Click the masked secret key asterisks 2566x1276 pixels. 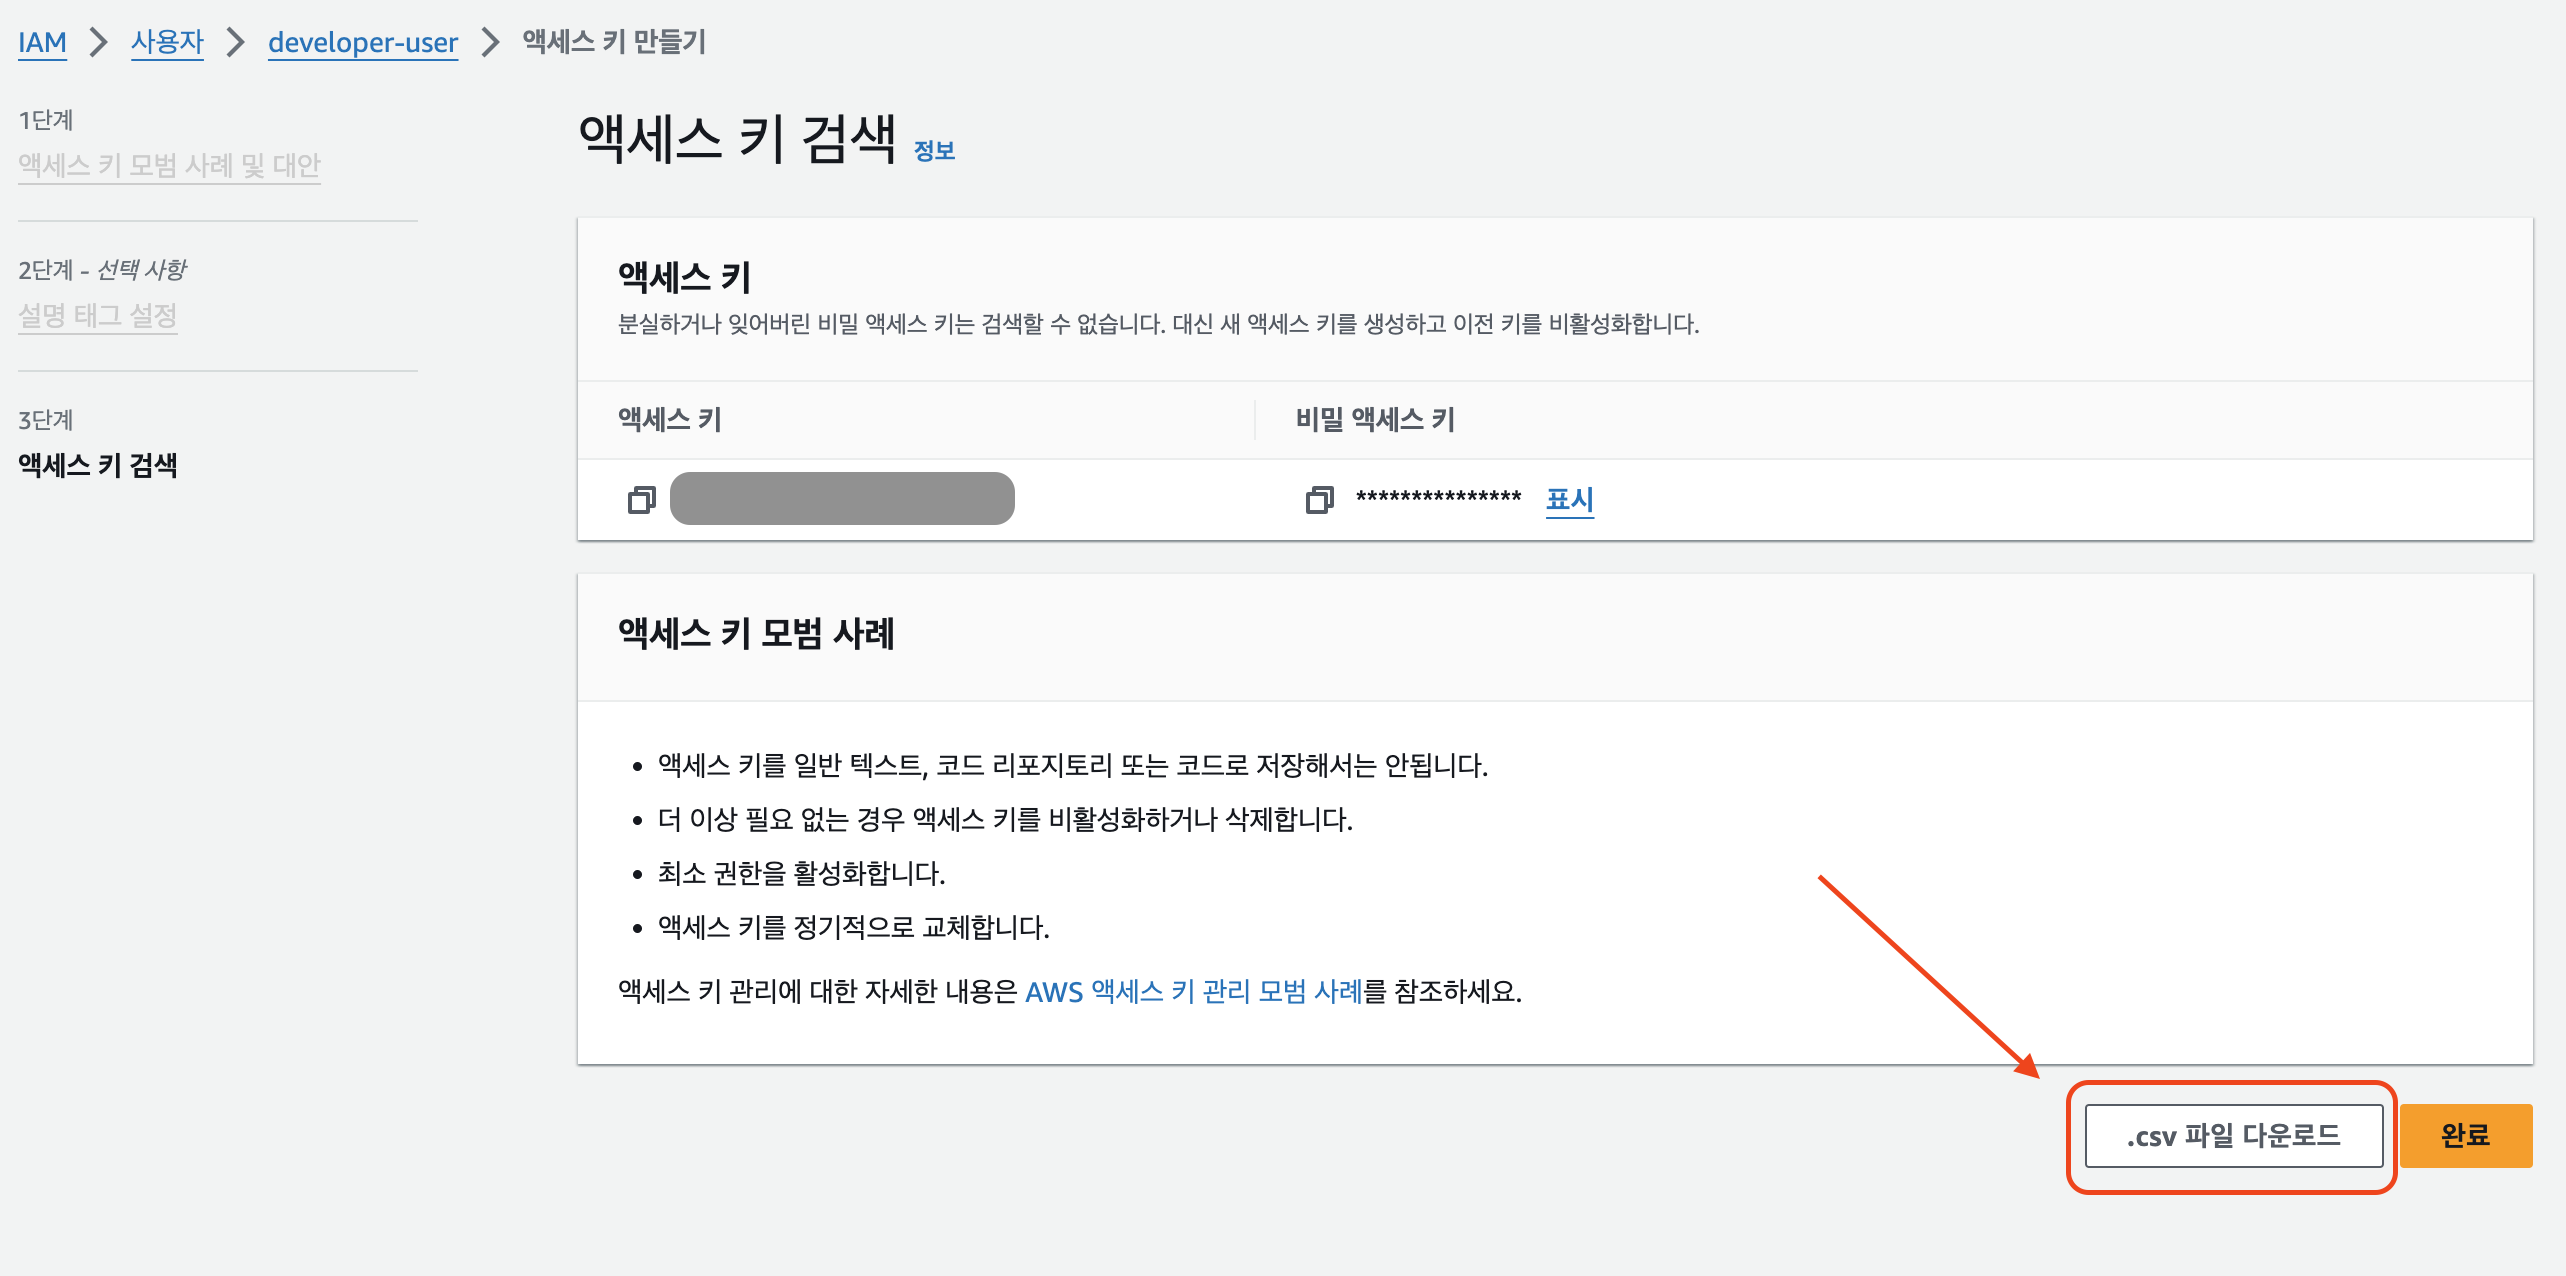[1438, 498]
